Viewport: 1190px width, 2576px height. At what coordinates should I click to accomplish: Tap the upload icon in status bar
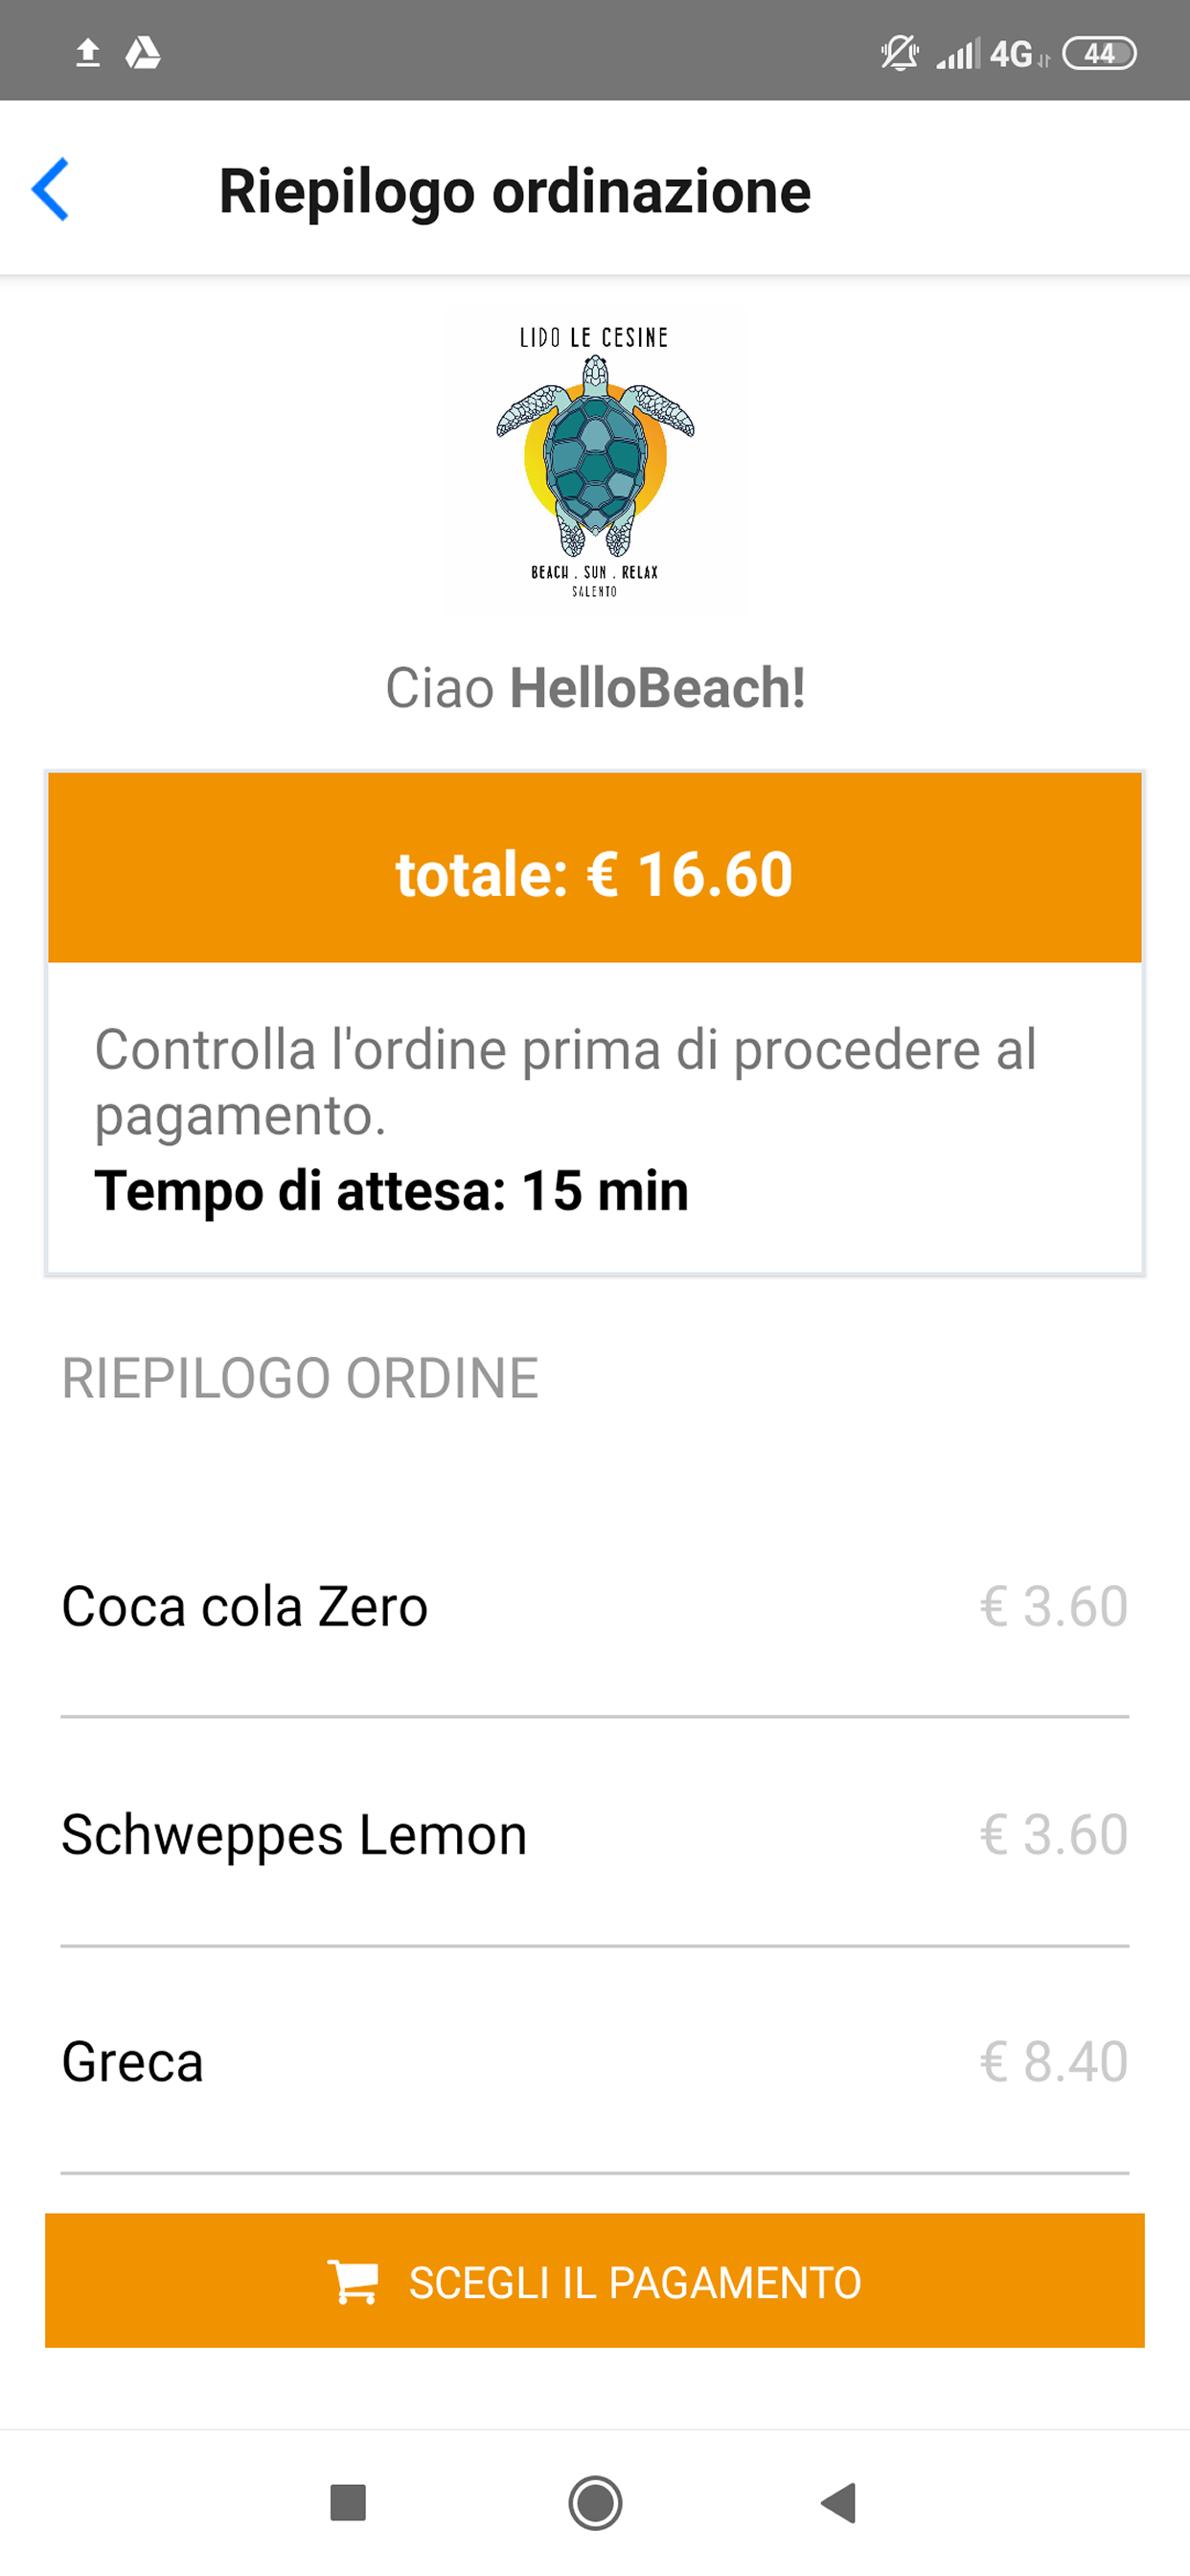pyautogui.click(x=88, y=52)
